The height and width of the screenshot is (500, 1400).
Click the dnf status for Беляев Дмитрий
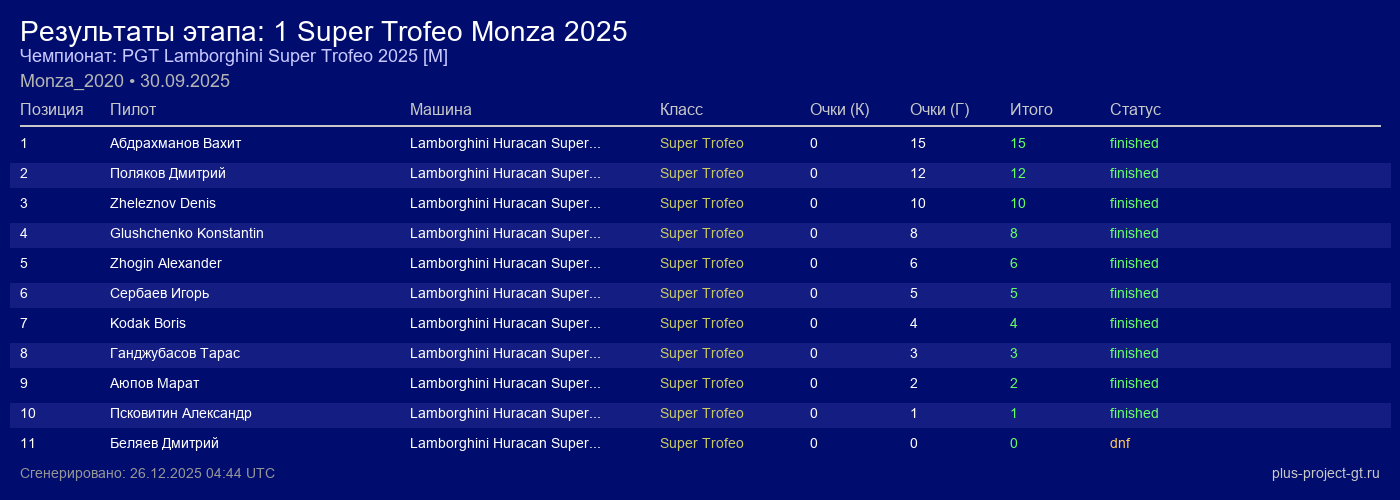click(1120, 443)
